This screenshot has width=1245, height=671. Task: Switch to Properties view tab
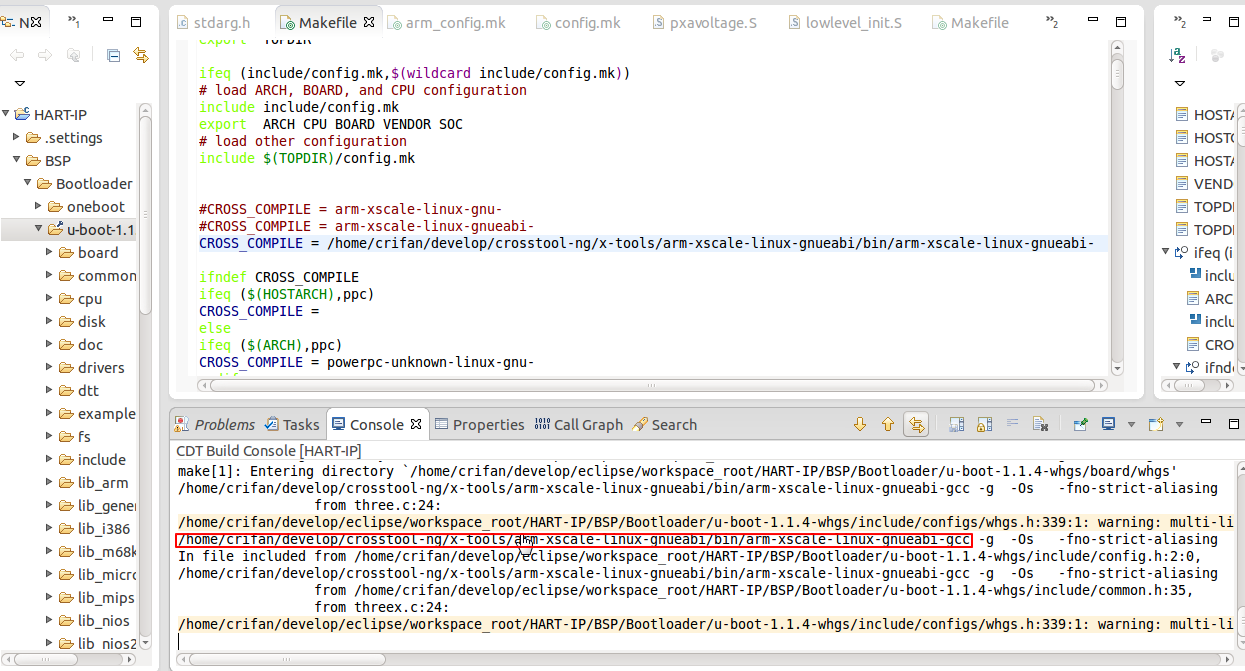(479, 425)
